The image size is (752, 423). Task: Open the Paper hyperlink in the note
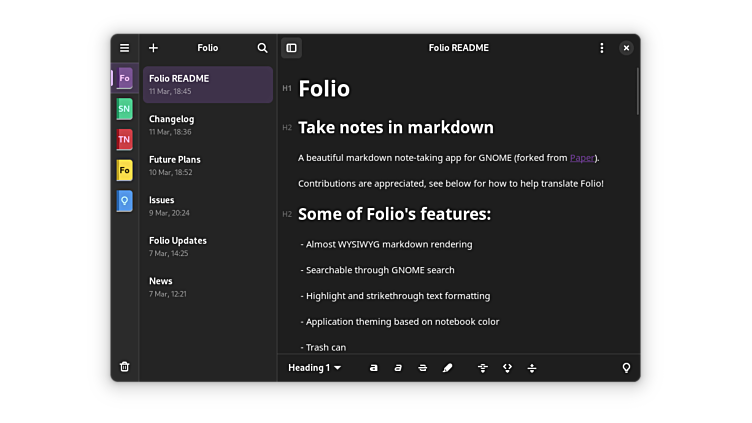point(581,158)
